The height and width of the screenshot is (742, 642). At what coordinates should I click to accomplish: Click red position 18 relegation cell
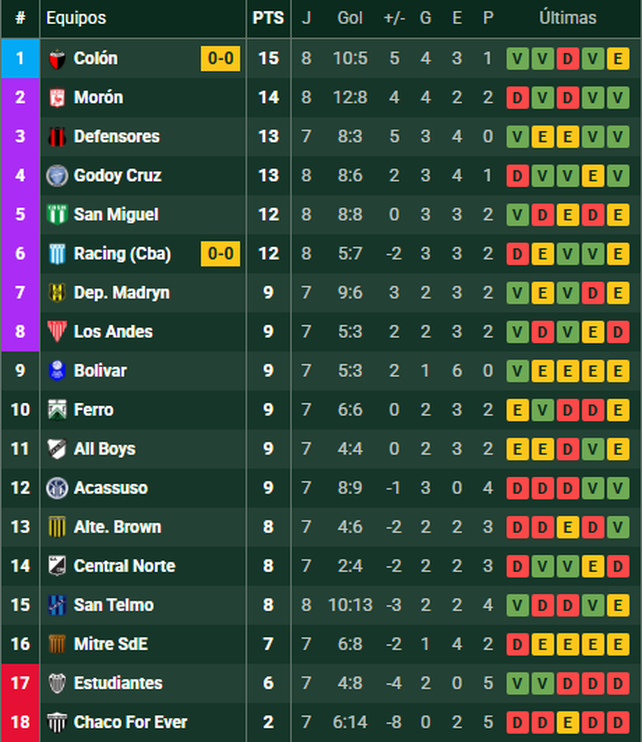(x=20, y=722)
